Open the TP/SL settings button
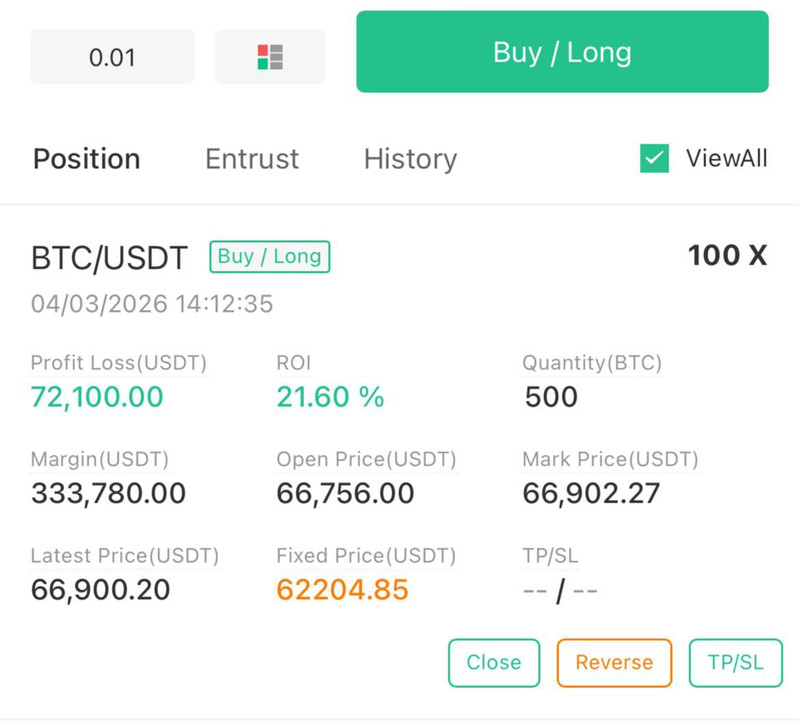 [735, 663]
